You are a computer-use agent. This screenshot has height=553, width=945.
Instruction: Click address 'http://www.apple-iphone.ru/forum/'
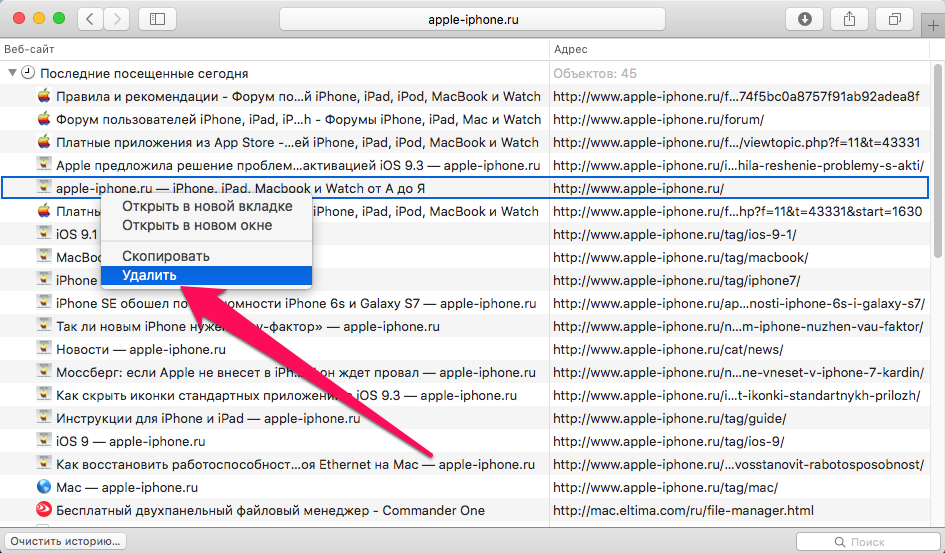[658, 119]
